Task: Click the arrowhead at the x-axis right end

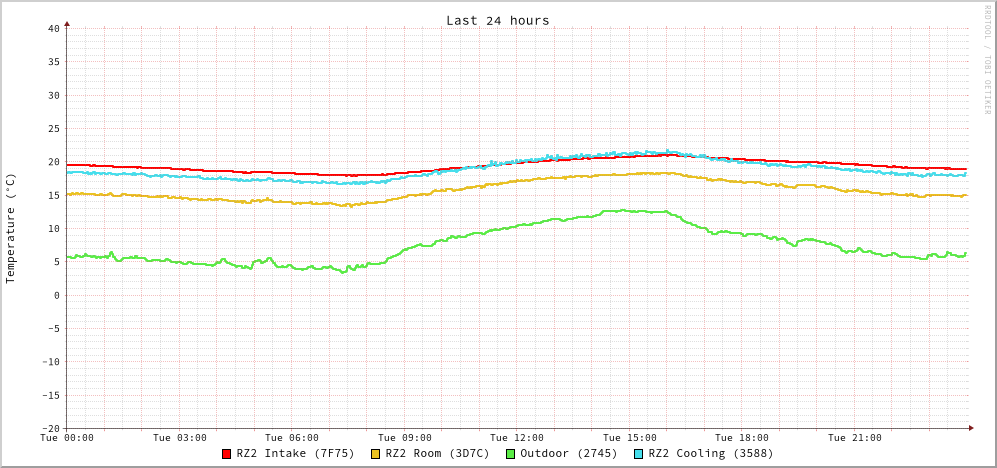Action: pyautogui.click(x=970, y=428)
